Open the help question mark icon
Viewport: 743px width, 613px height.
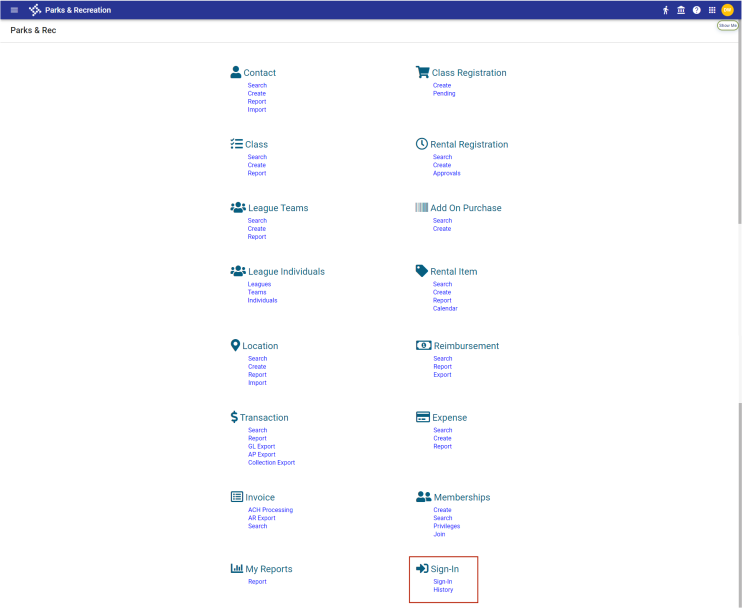click(697, 10)
